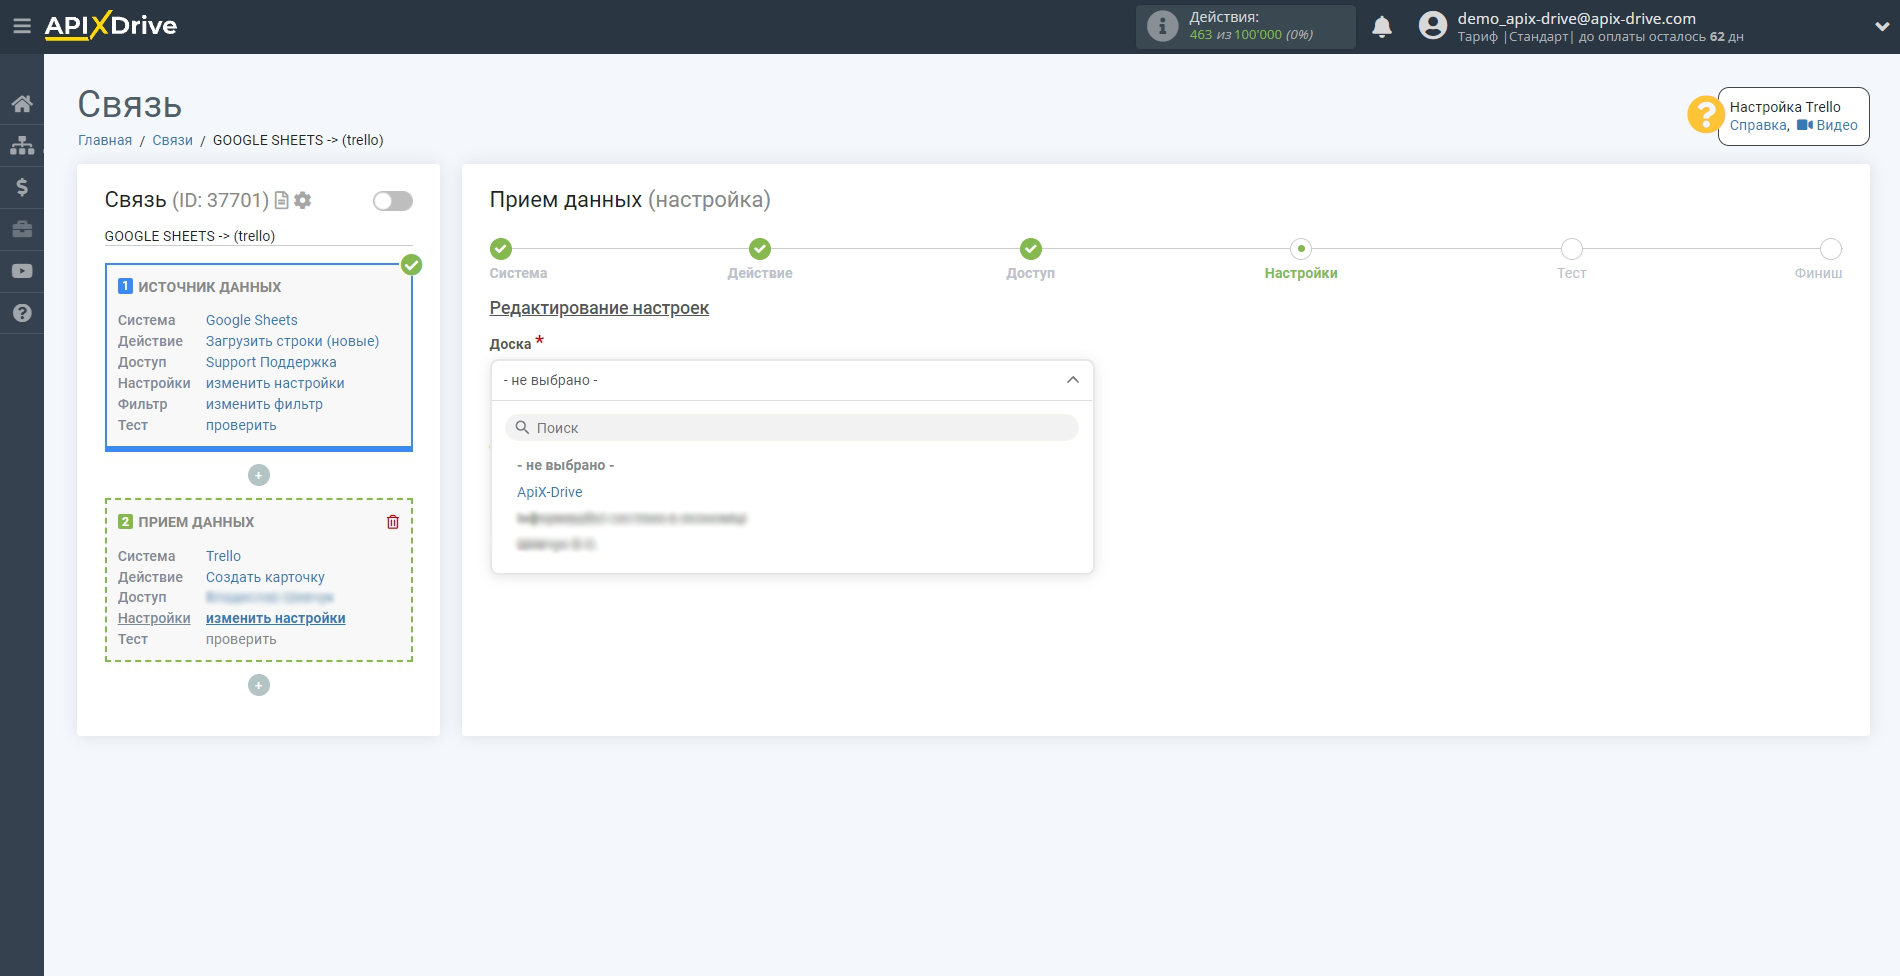This screenshot has height=976, width=1900.
Task: Click the actions info icon
Action: 1162,26
